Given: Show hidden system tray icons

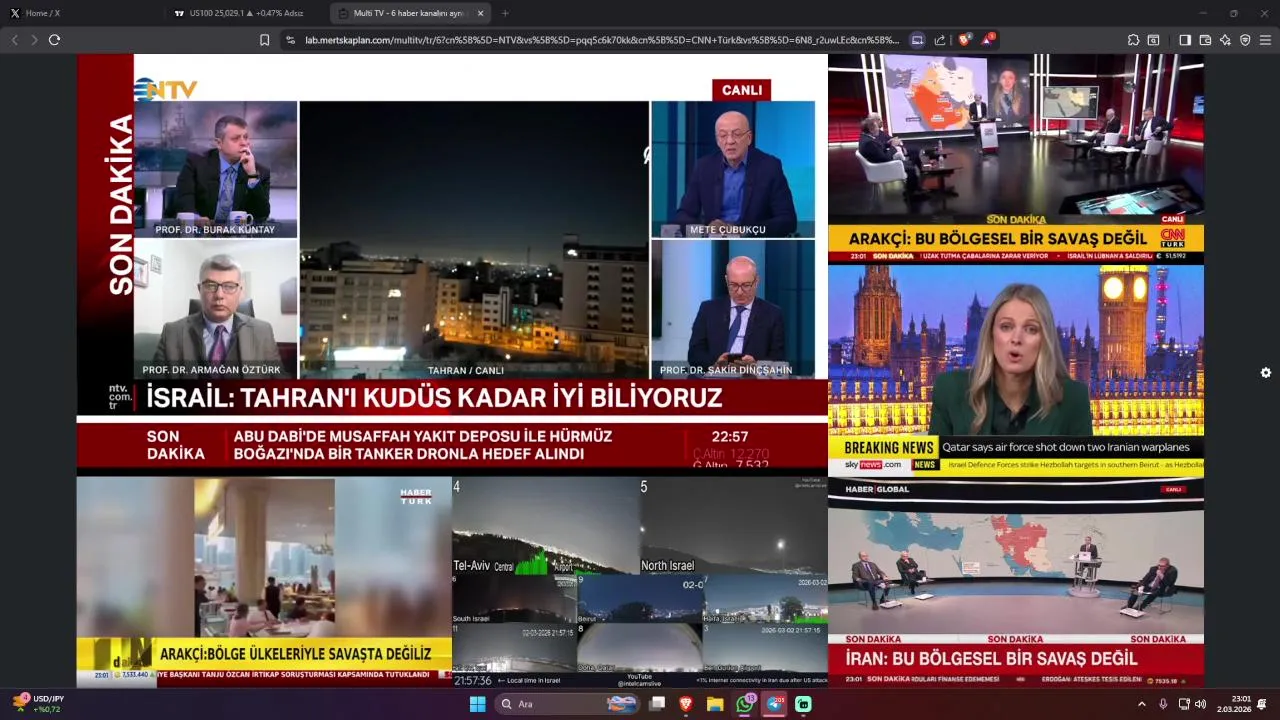Looking at the screenshot, I should pyautogui.click(x=1142, y=704).
